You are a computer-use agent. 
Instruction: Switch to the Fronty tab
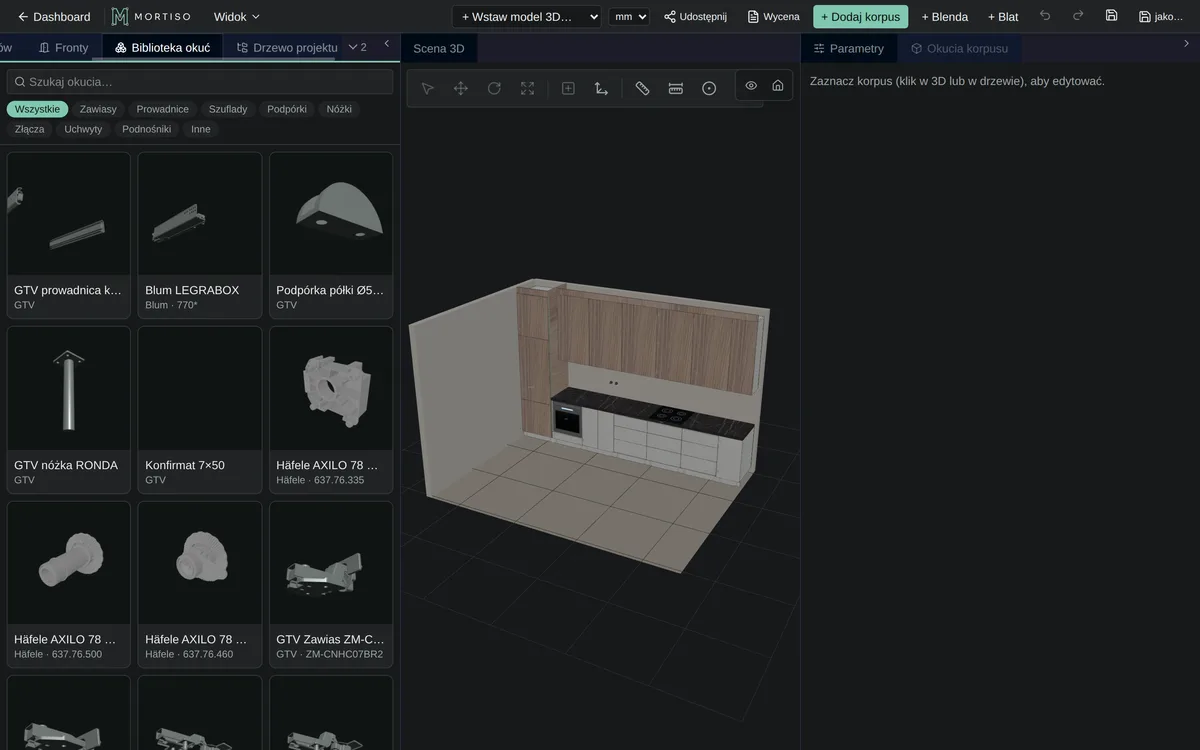tap(64, 47)
